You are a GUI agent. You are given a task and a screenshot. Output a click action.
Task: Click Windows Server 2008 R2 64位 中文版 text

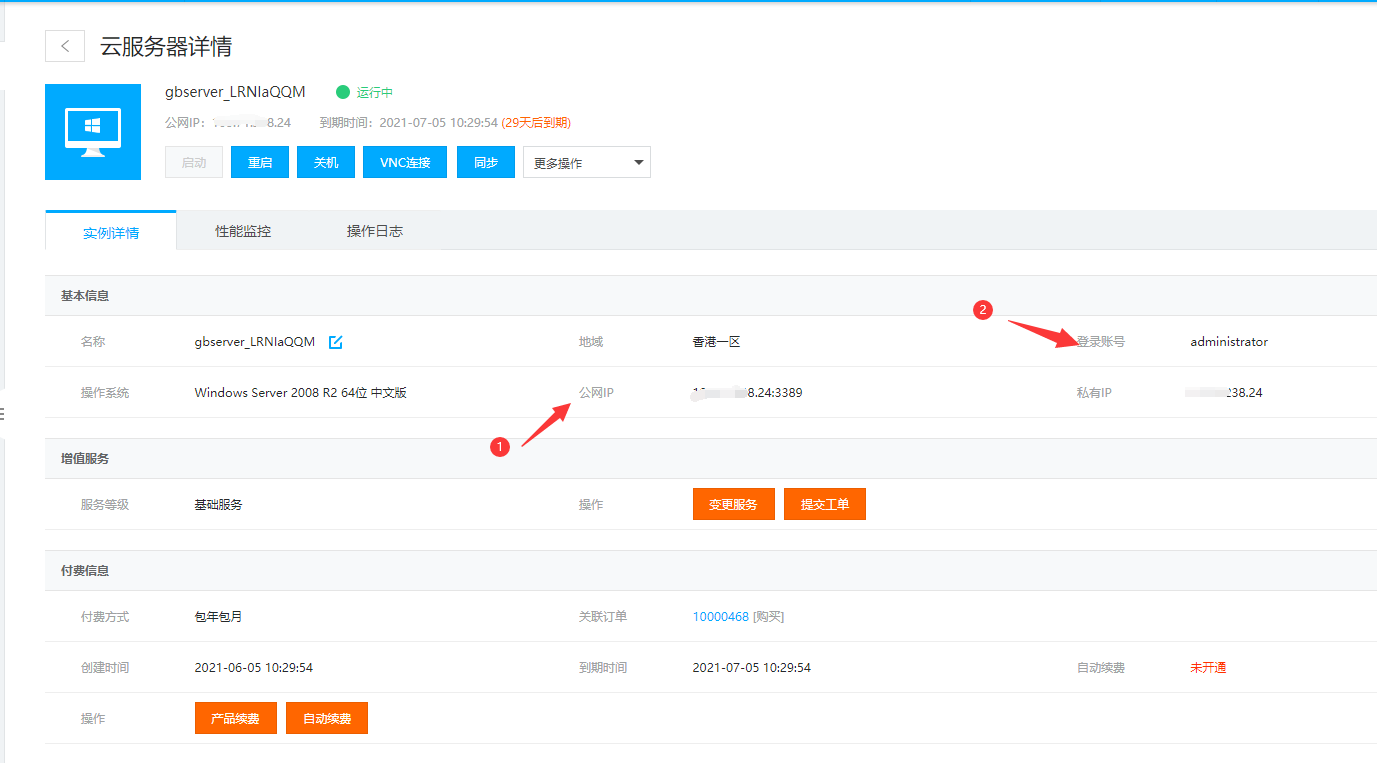[x=301, y=393]
